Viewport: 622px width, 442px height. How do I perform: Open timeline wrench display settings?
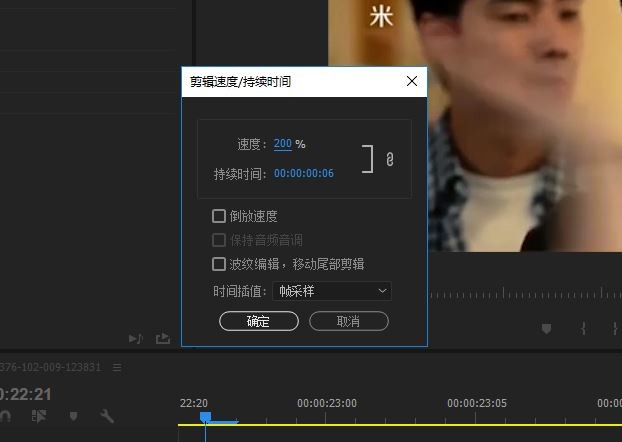[107, 416]
